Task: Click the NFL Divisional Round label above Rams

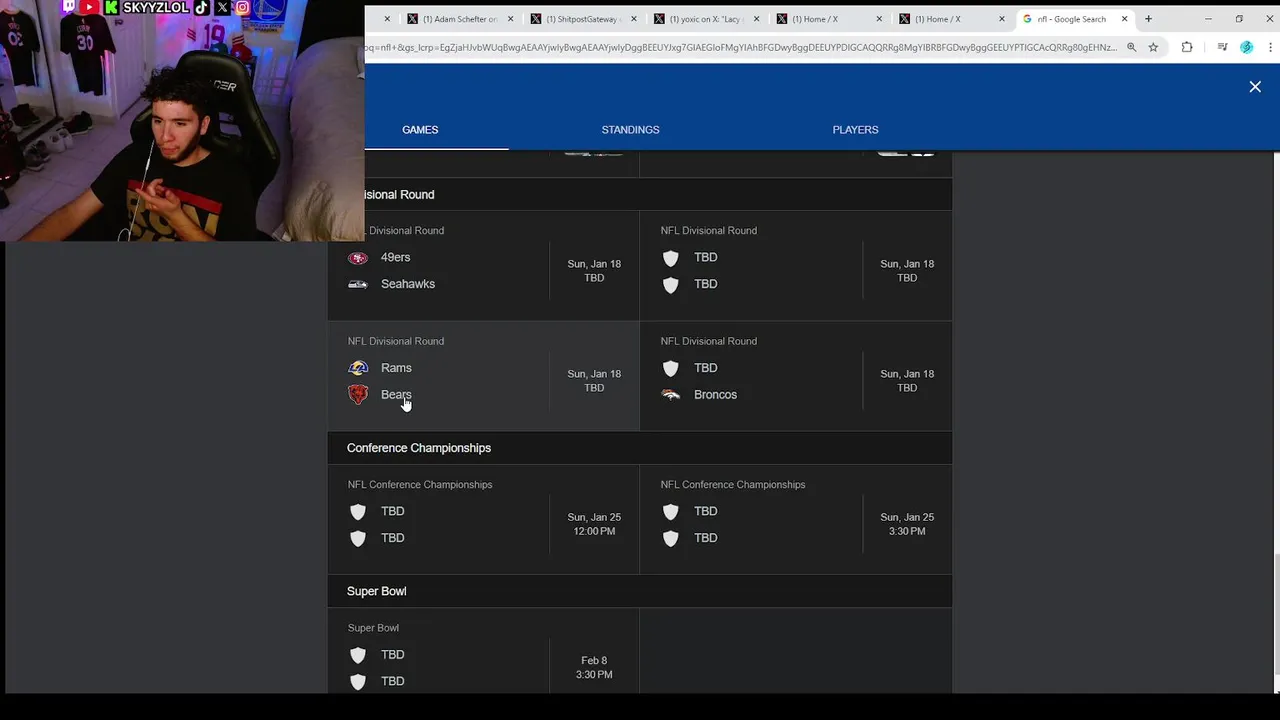Action: pos(396,341)
